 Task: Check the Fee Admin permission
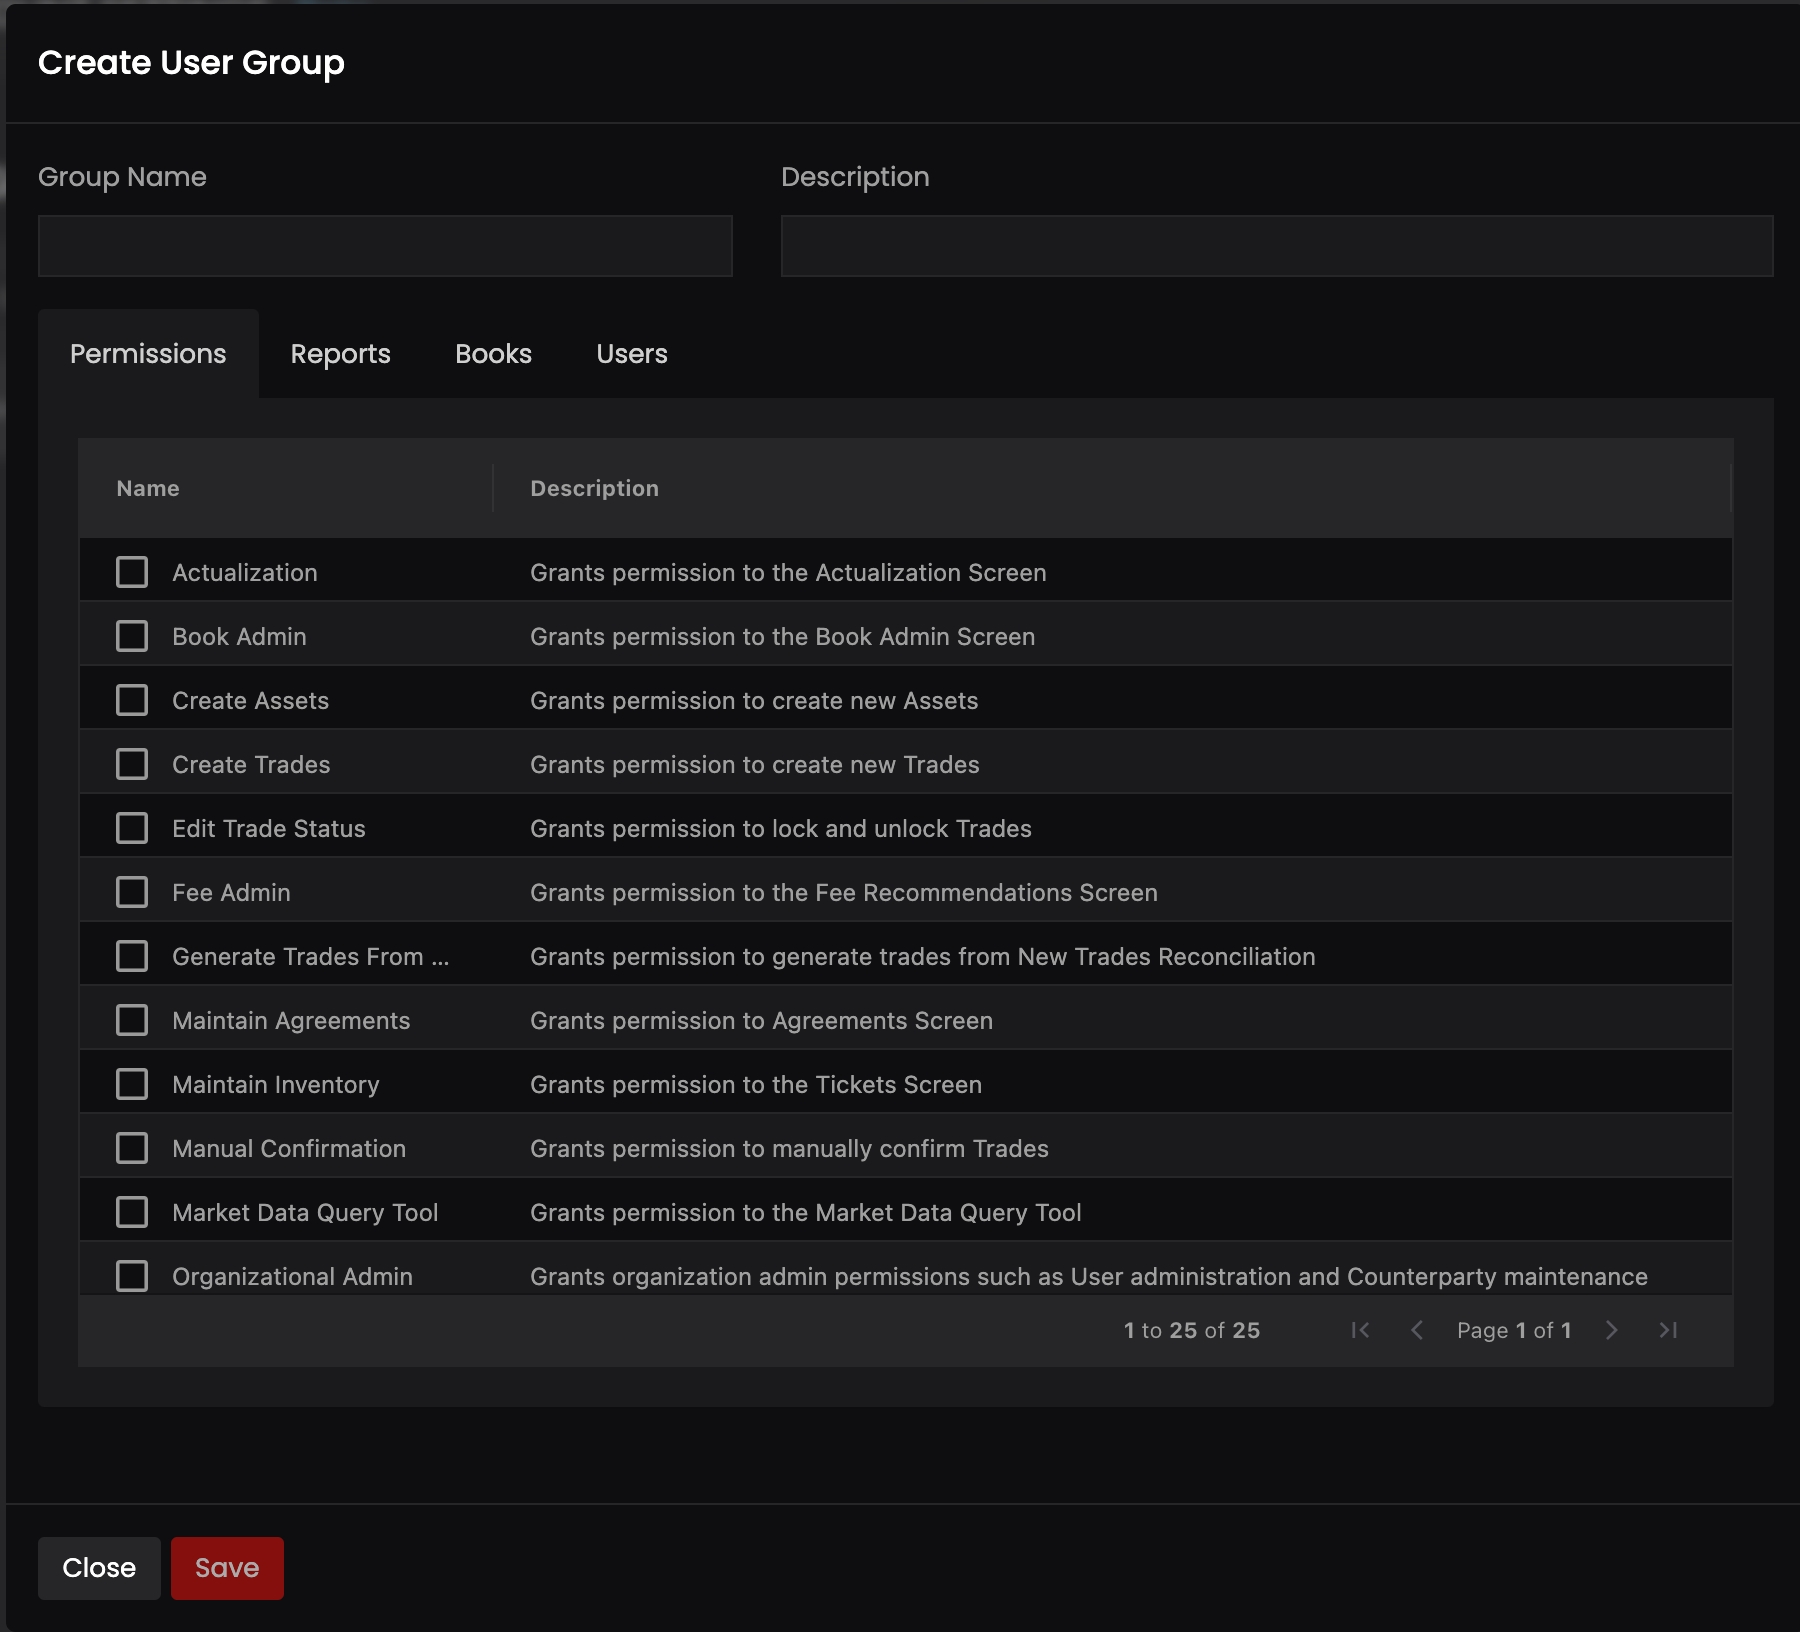(x=132, y=892)
